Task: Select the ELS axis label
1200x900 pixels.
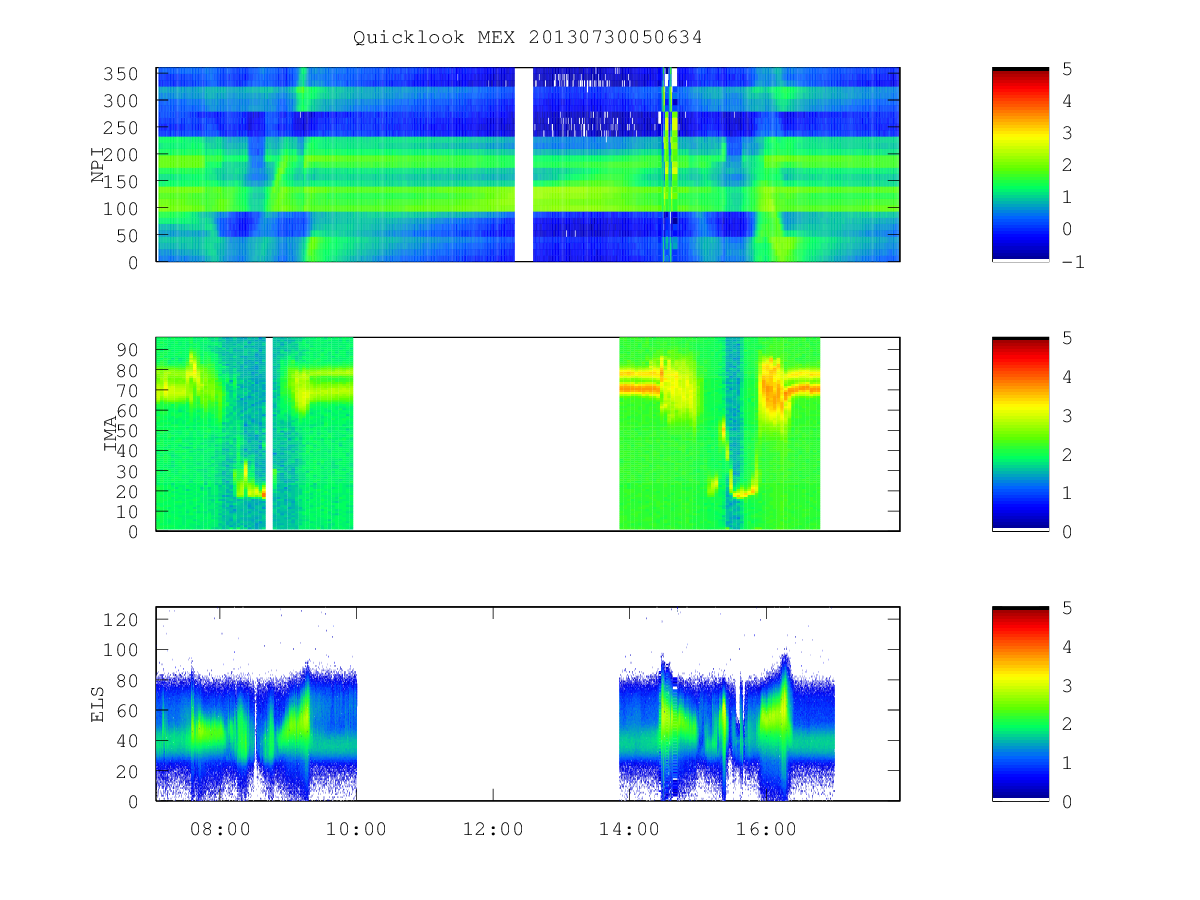Action: tap(98, 704)
